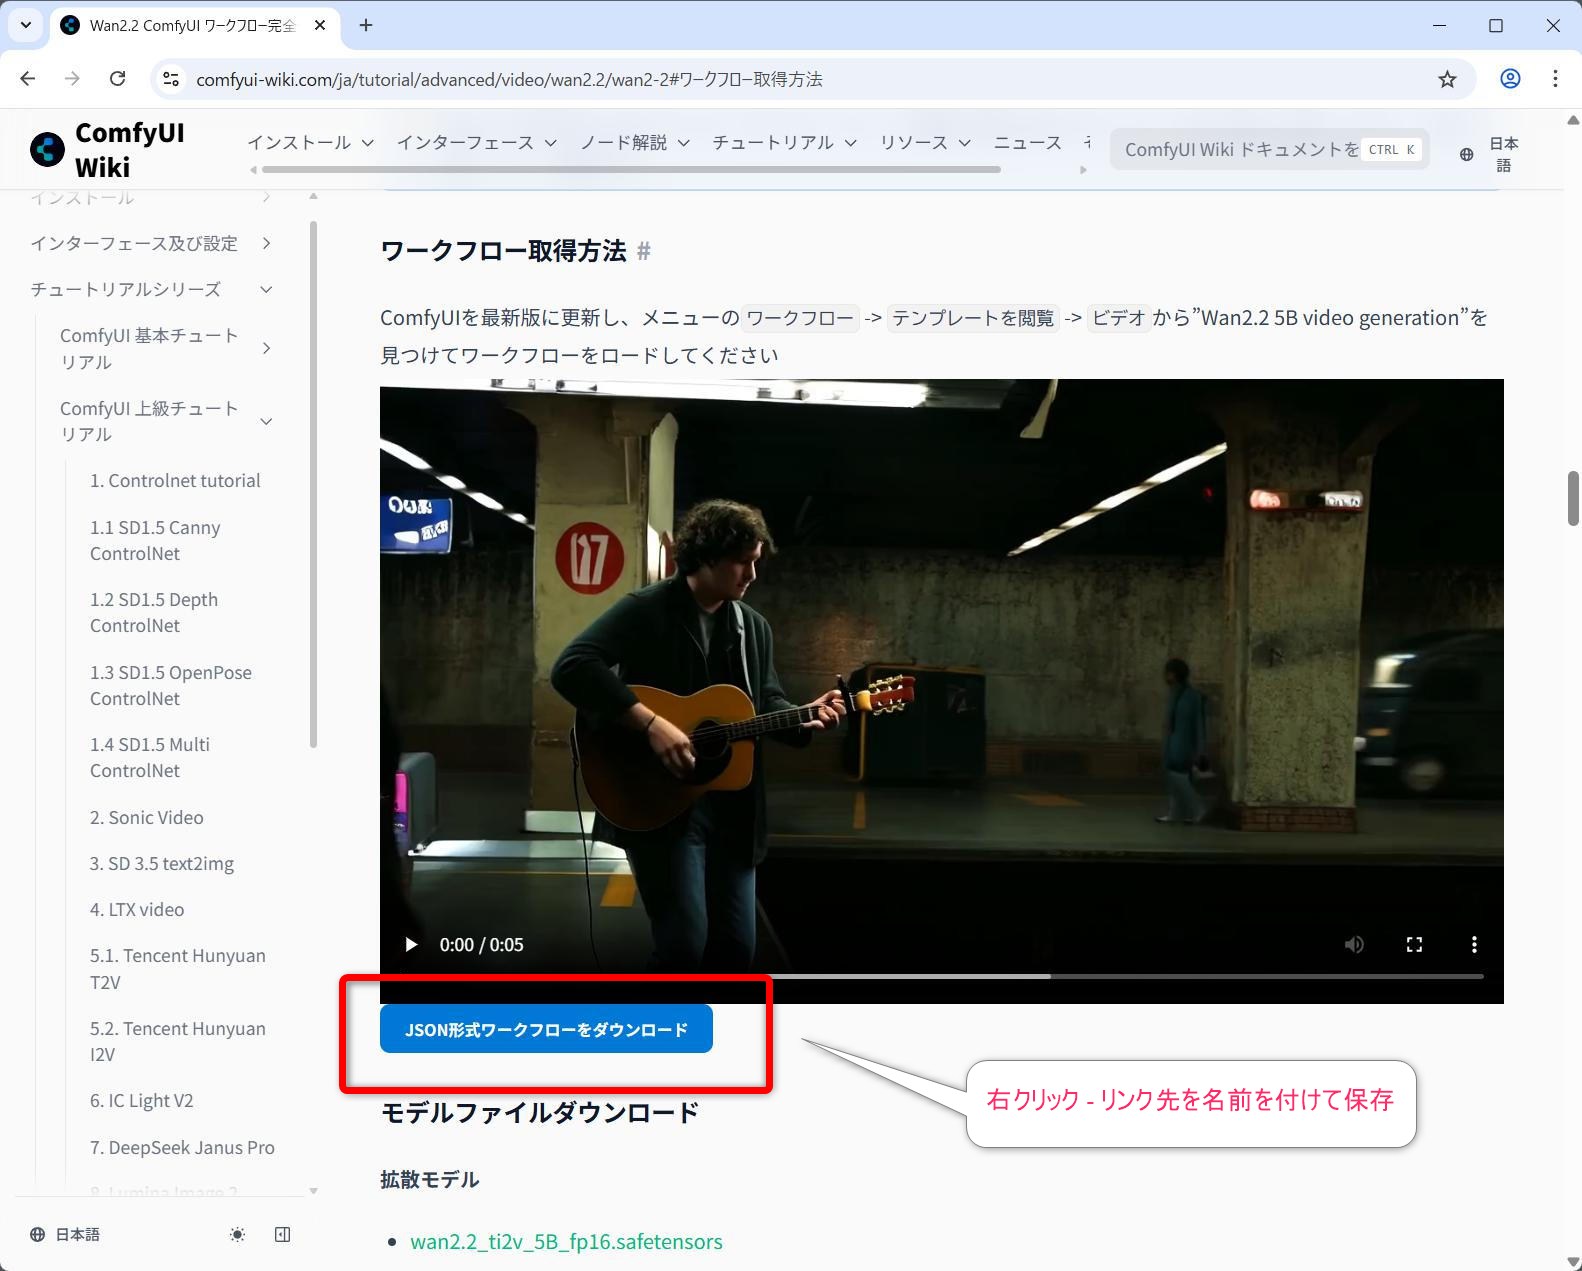Open the ニュース nav item
Viewport: 1582px width, 1271px height.
tap(1028, 143)
